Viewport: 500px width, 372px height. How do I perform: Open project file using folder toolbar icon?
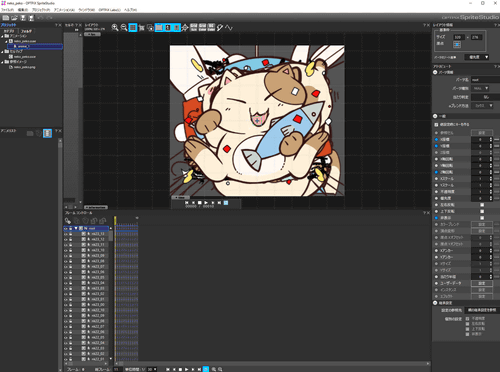(x=14, y=18)
